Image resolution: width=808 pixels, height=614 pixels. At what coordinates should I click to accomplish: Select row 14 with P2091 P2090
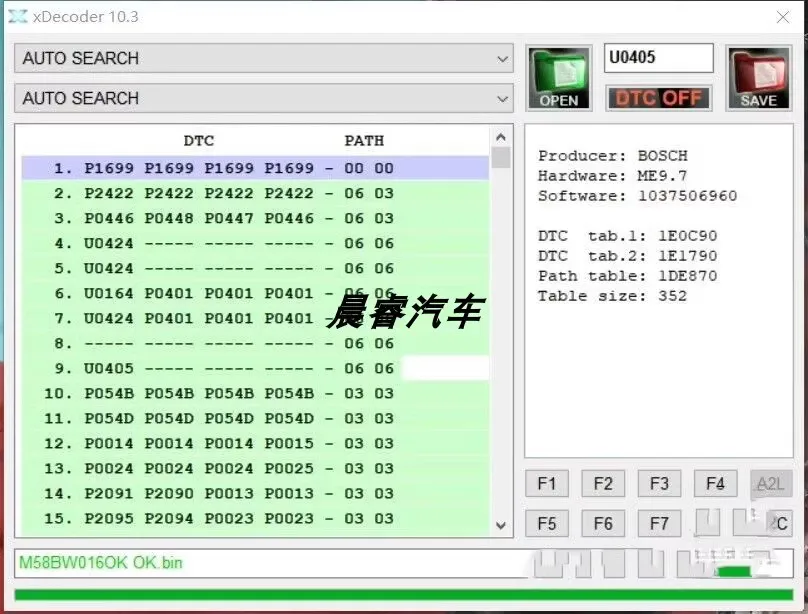pyautogui.click(x=255, y=493)
